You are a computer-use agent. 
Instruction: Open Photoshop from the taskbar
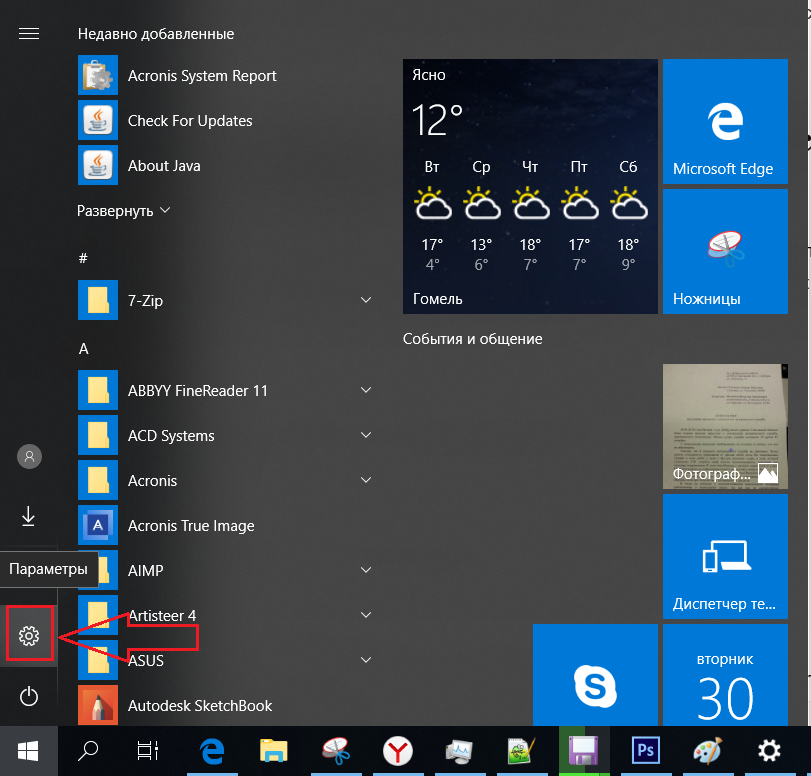(645, 751)
